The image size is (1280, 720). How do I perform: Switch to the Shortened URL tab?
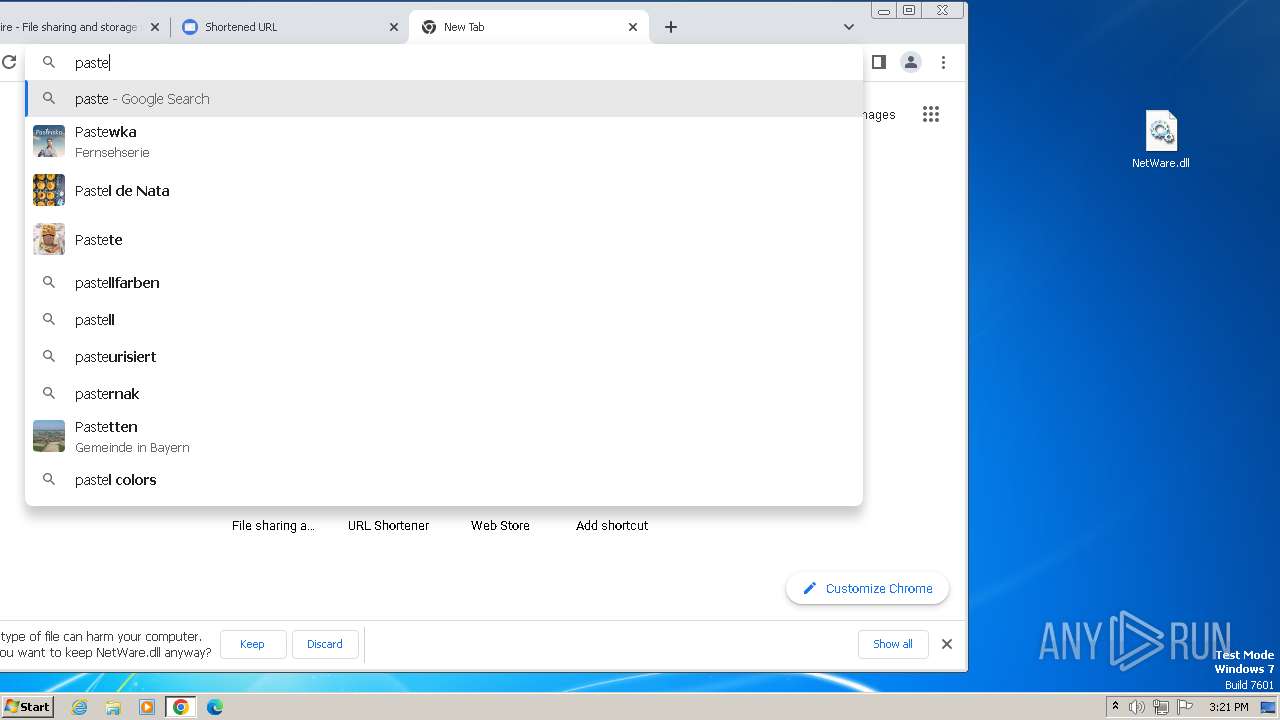[x=289, y=27]
